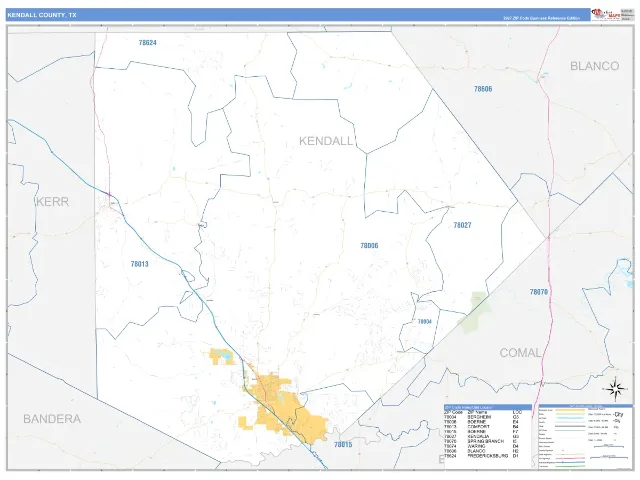Viewport: 640px width, 480px height.
Task: Click the pink highway line swatch in legend
Action: coord(569,458)
